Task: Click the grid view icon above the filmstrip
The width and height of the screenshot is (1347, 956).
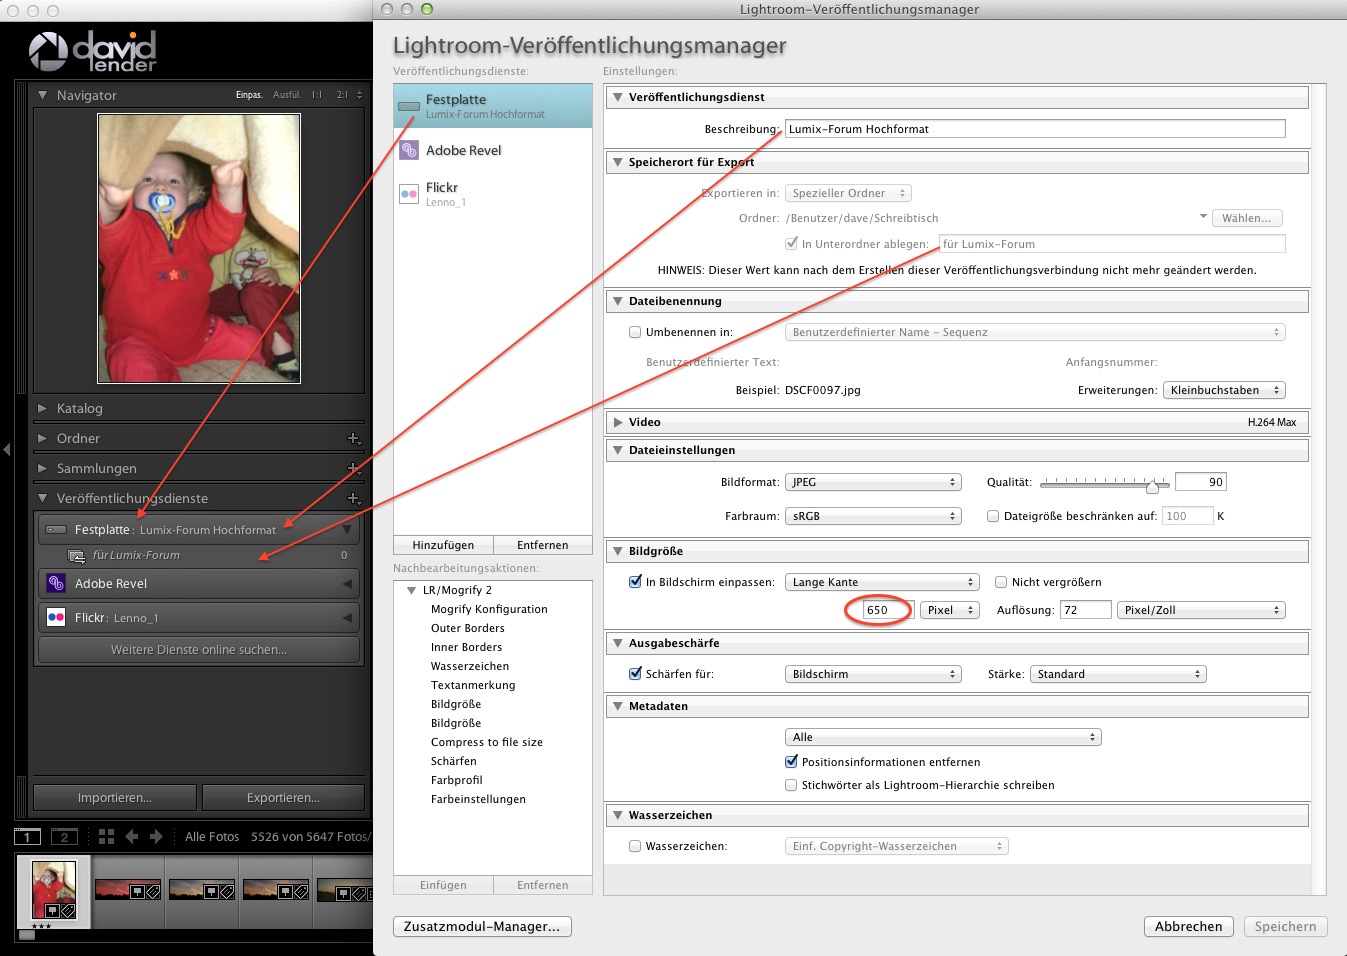Action: click(106, 836)
